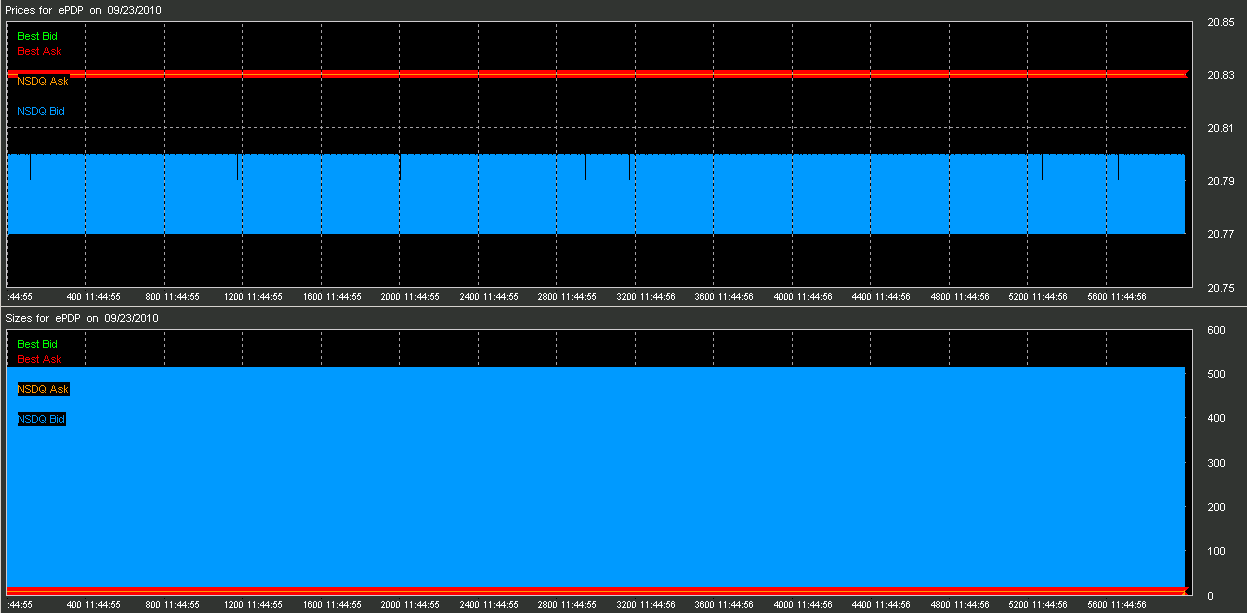Screen dimensions: 1247x613
Task: Click the bid spike just before 5200 in Prices chart
Action: coord(1042,167)
